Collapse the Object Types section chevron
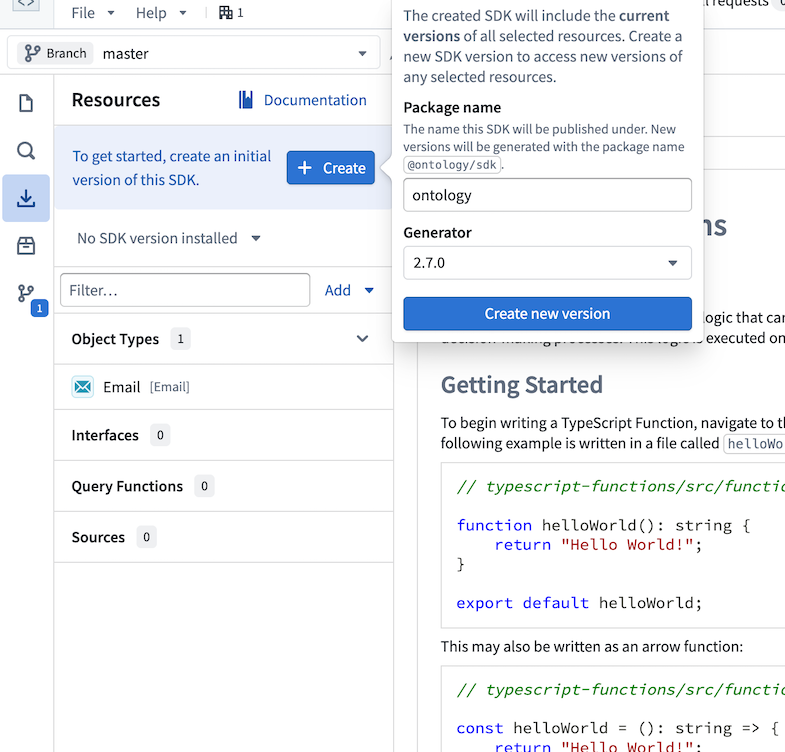This screenshot has width=785, height=752. [363, 339]
